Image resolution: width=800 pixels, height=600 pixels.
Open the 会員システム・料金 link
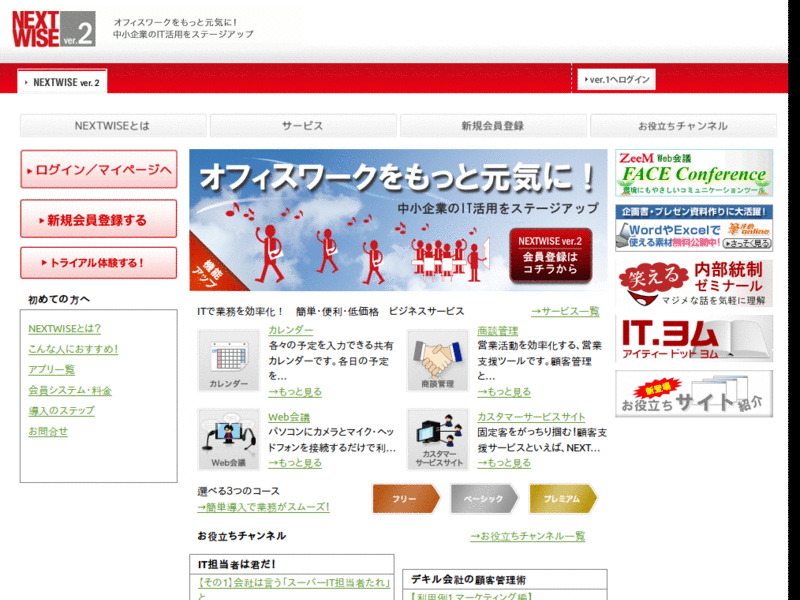point(70,391)
